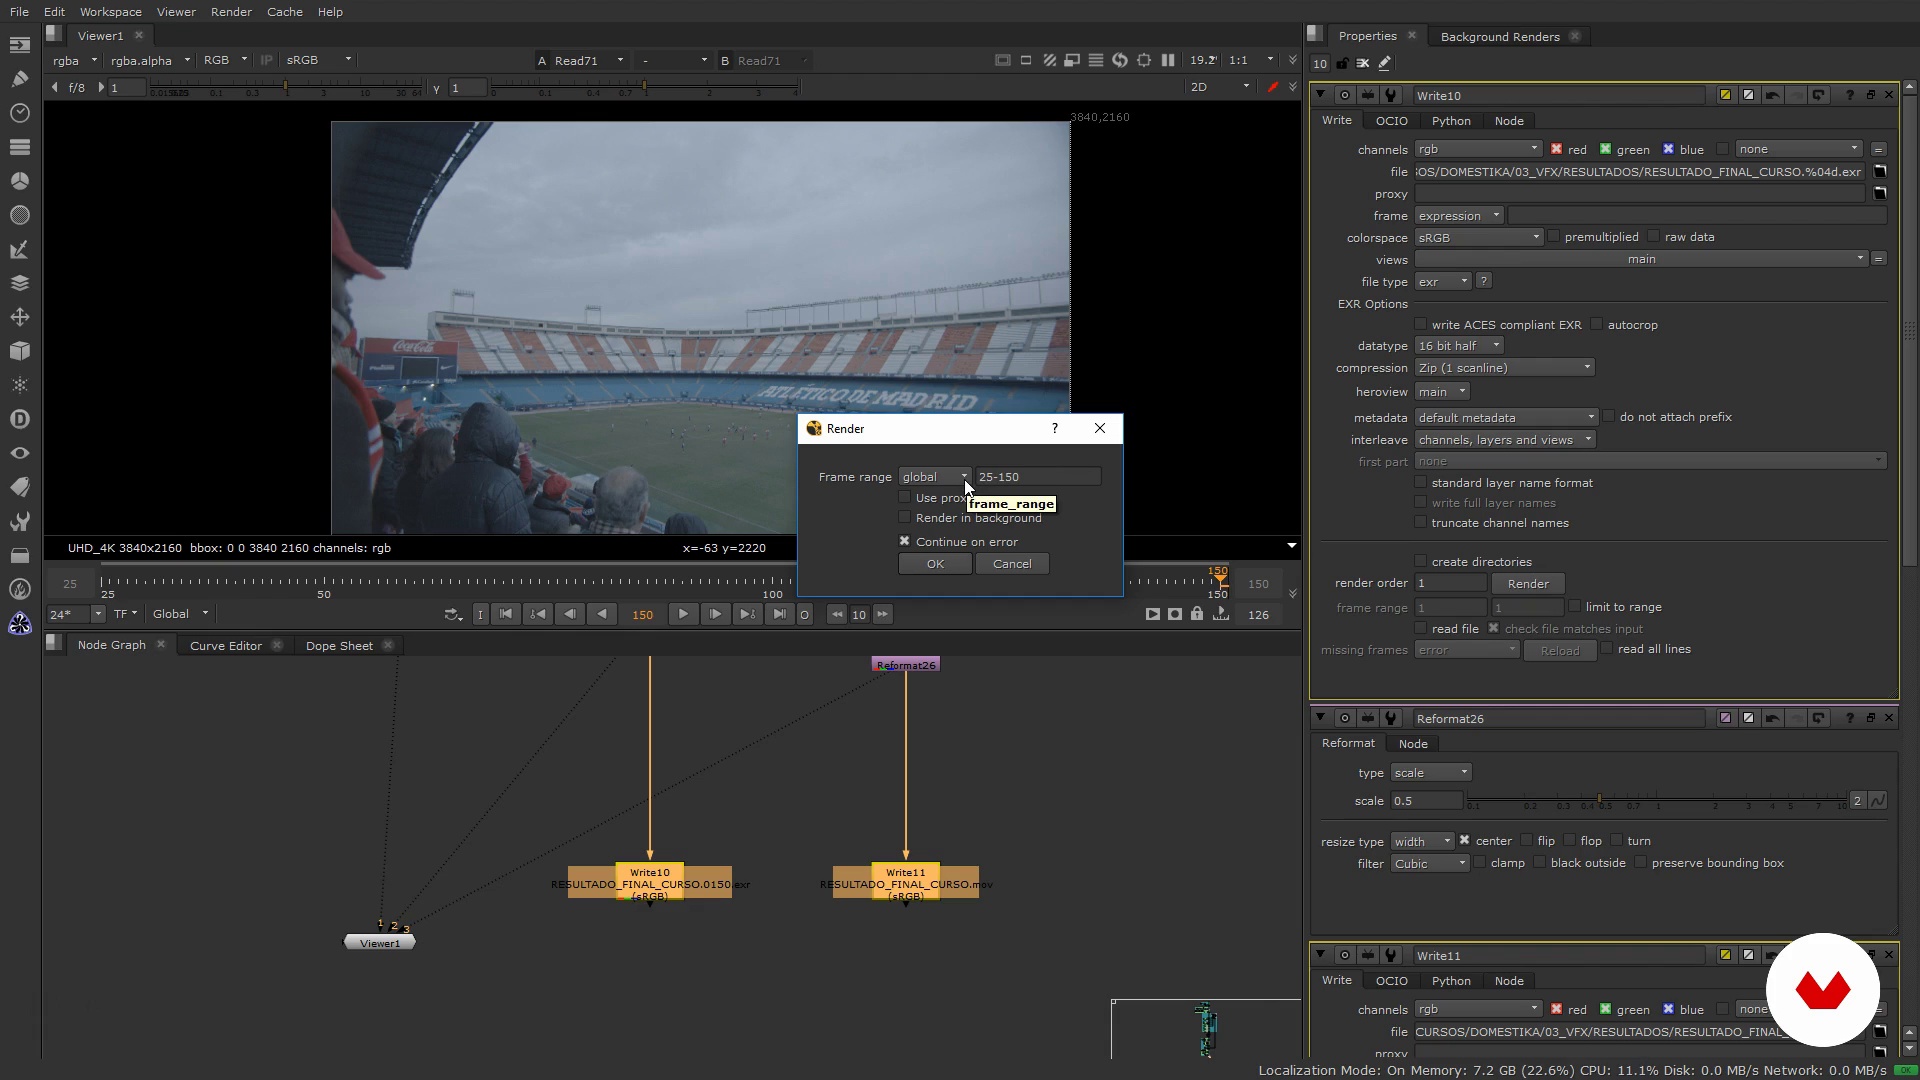Open the Cache menu
This screenshot has height=1080, width=1920.
(284, 12)
